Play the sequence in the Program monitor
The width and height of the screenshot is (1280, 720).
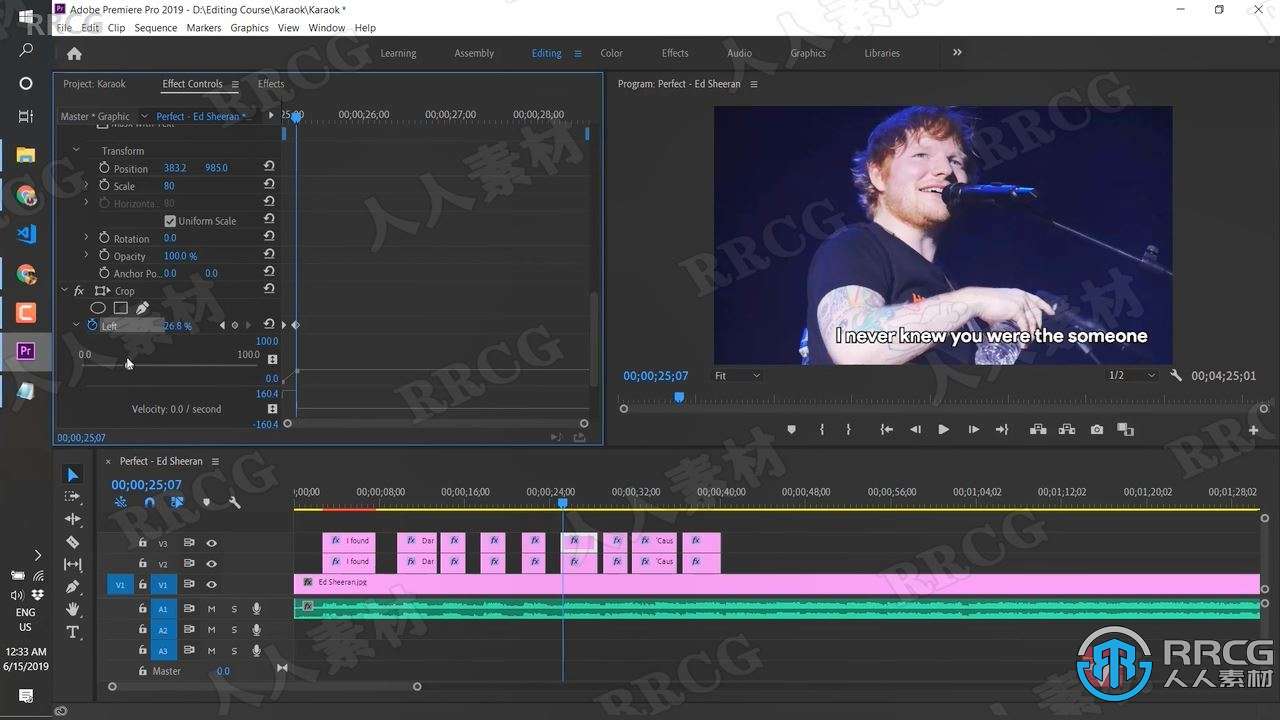click(x=943, y=430)
